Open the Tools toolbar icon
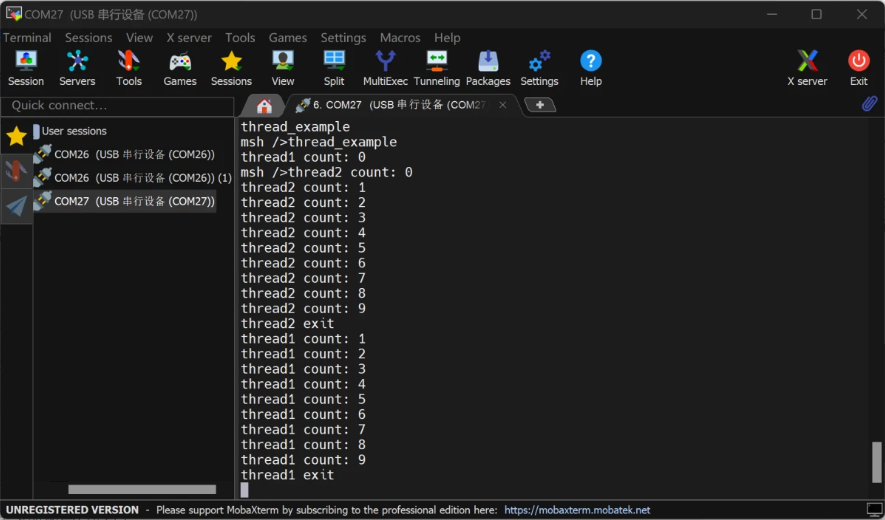This screenshot has width=885, height=520. 129,68
